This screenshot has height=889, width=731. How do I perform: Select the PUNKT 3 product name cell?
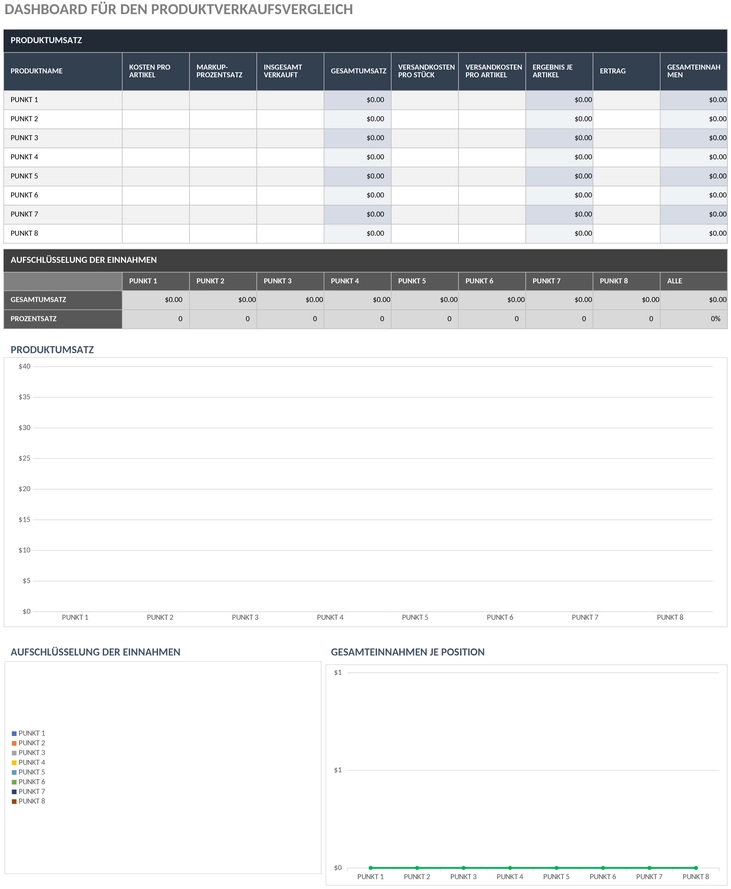click(x=63, y=138)
